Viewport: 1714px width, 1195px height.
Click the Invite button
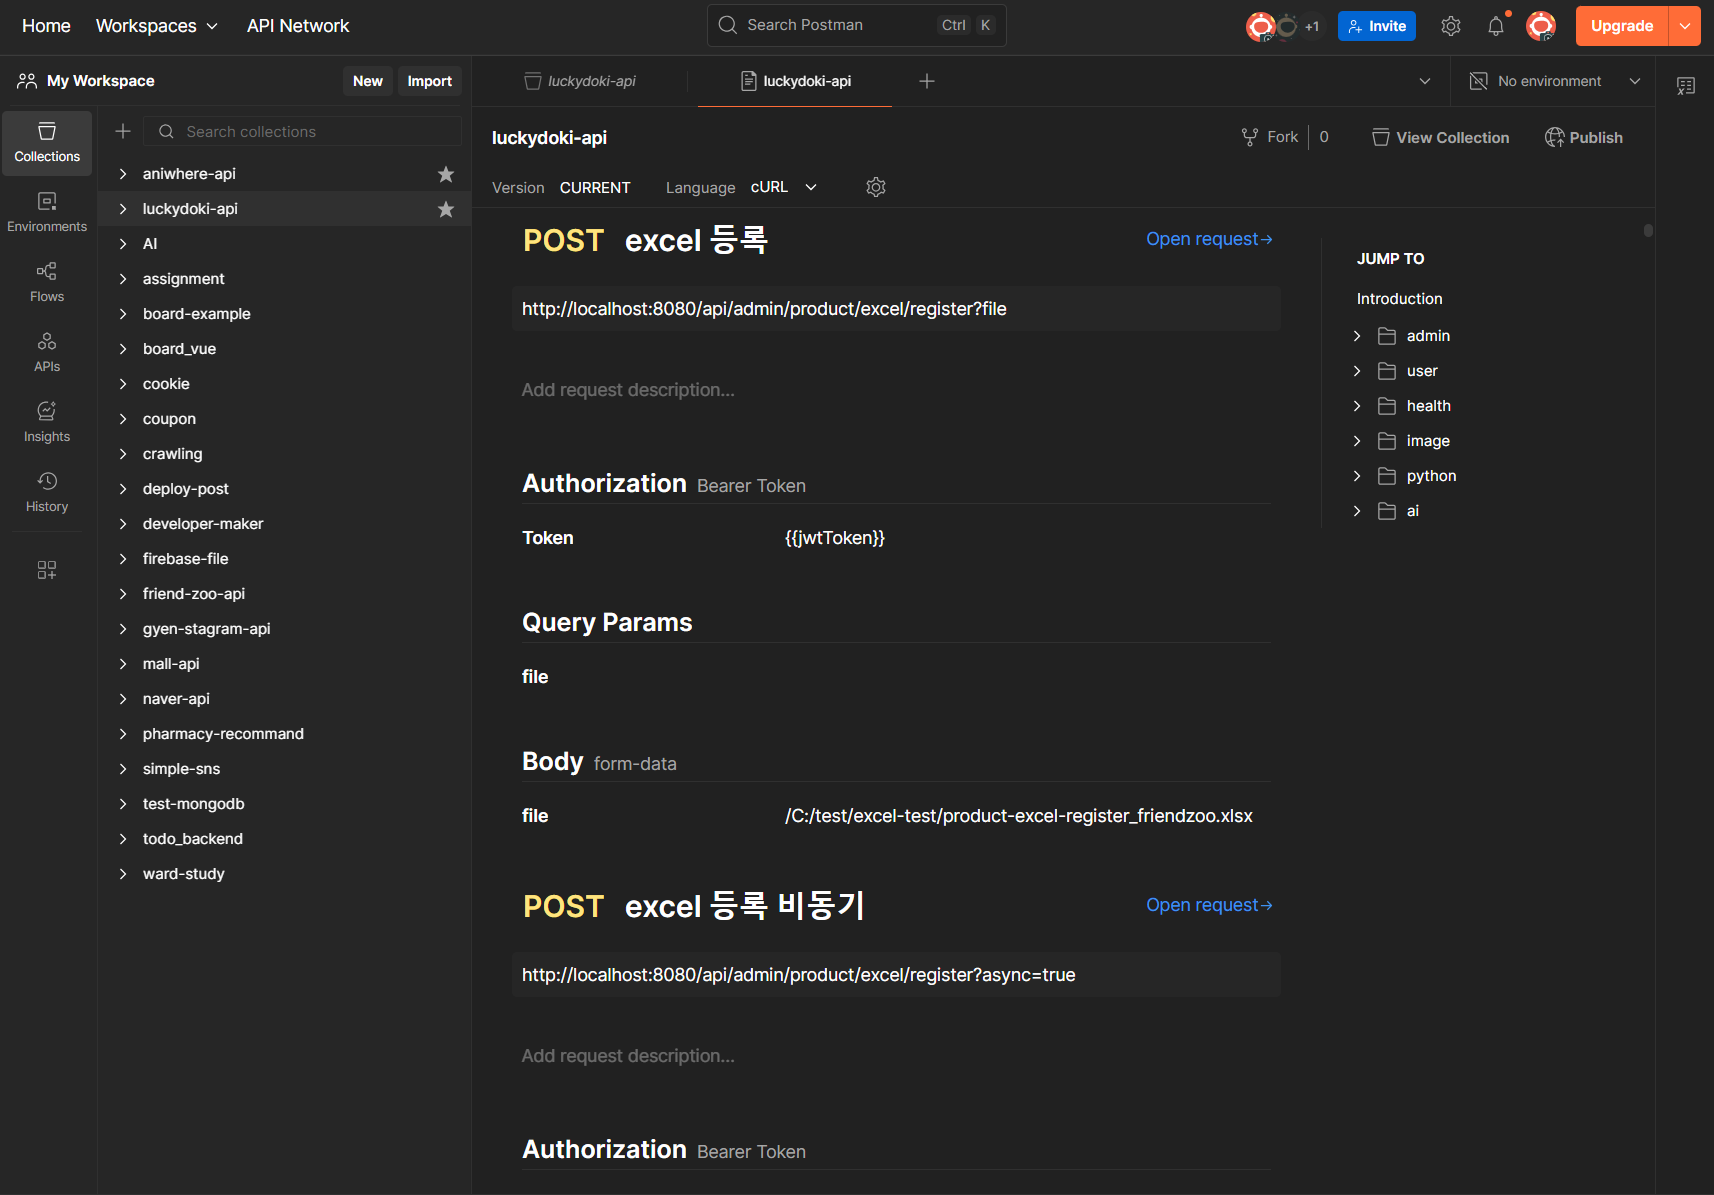click(x=1377, y=26)
